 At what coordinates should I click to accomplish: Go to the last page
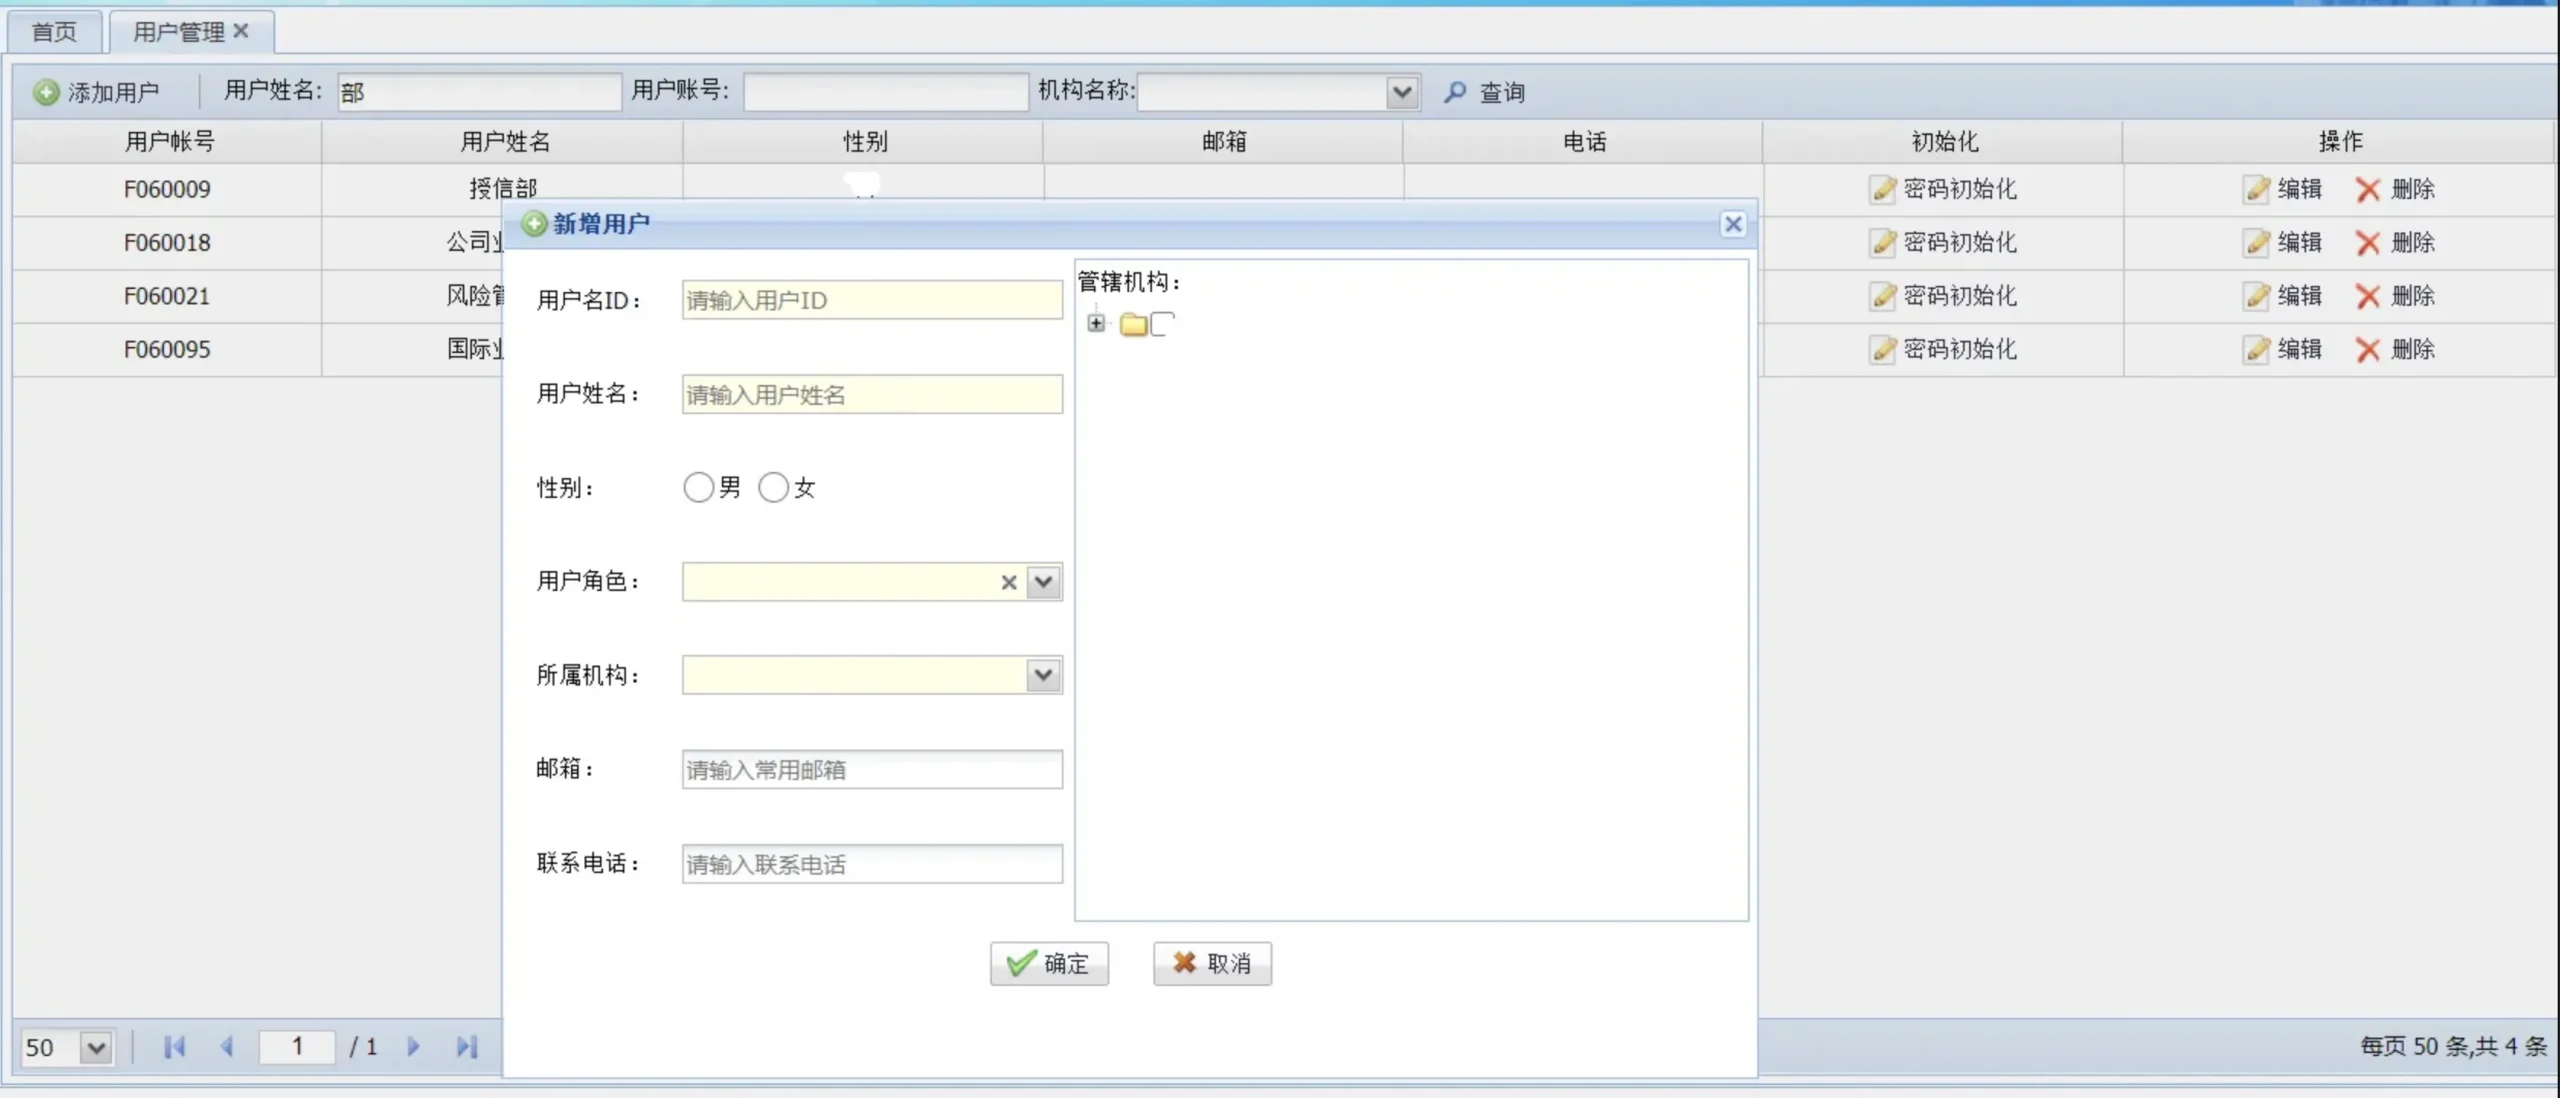[x=466, y=1046]
